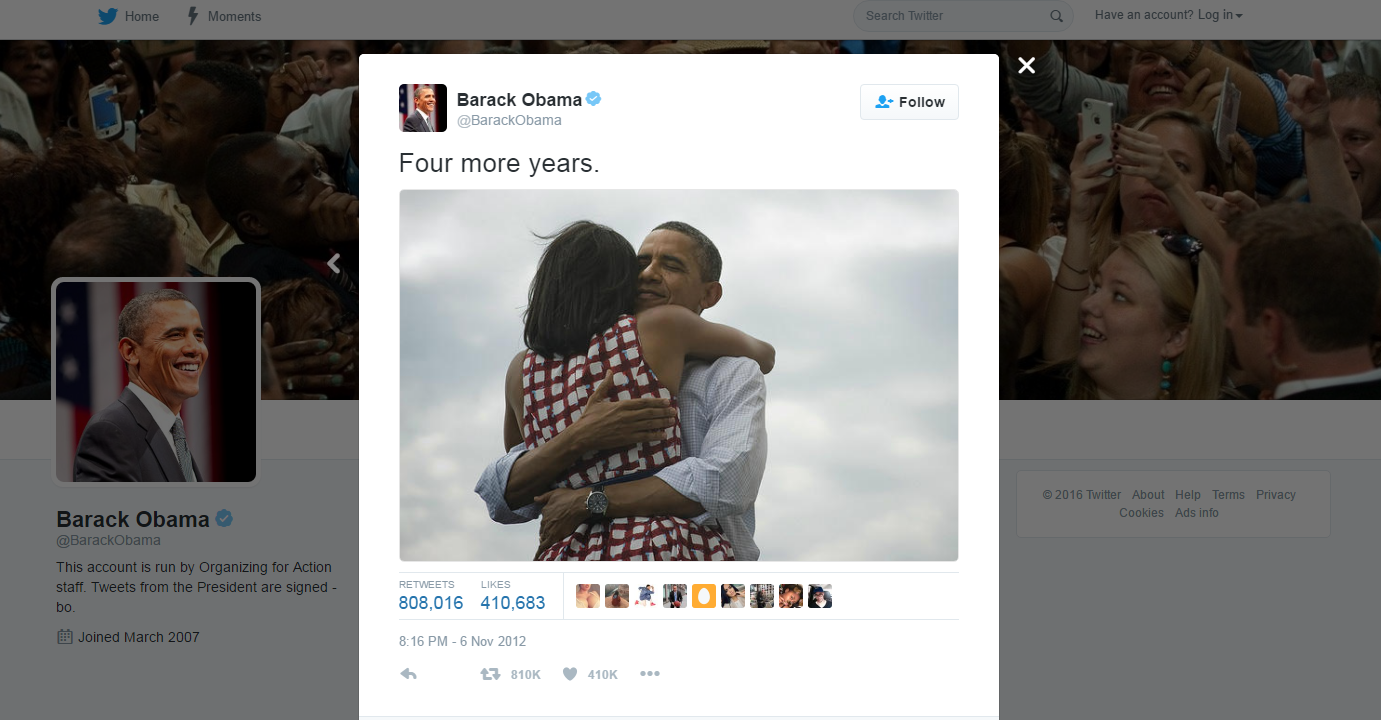1381x720 pixels.
Task: Open the Ads info footer link
Action: 1196,513
